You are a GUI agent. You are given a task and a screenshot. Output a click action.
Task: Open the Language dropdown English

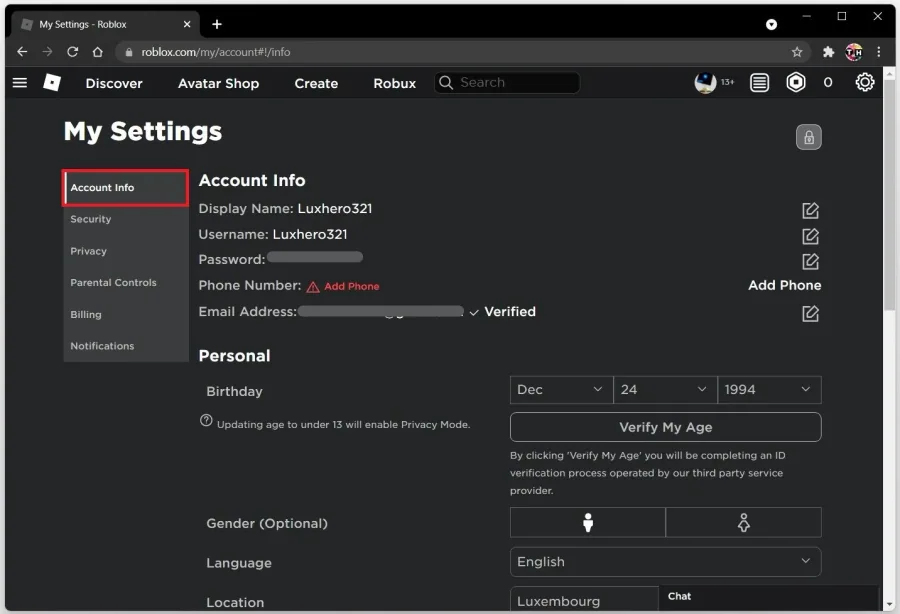click(665, 562)
